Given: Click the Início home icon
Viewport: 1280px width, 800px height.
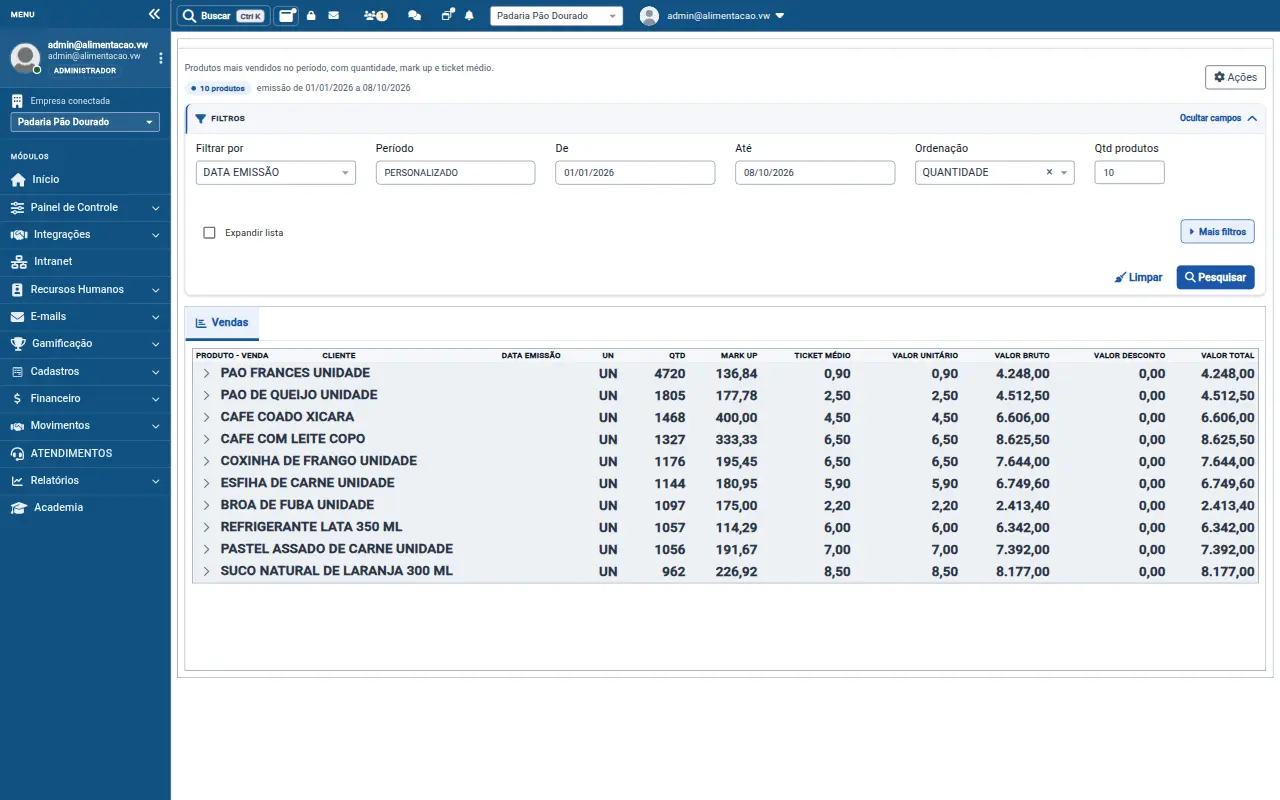Looking at the screenshot, I should (x=18, y=180).
